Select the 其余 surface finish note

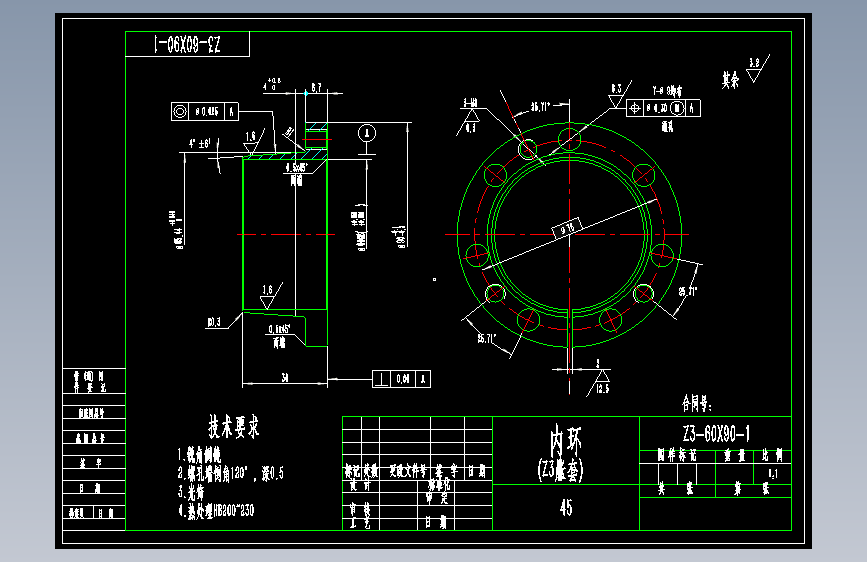click(x=730, y=80)
